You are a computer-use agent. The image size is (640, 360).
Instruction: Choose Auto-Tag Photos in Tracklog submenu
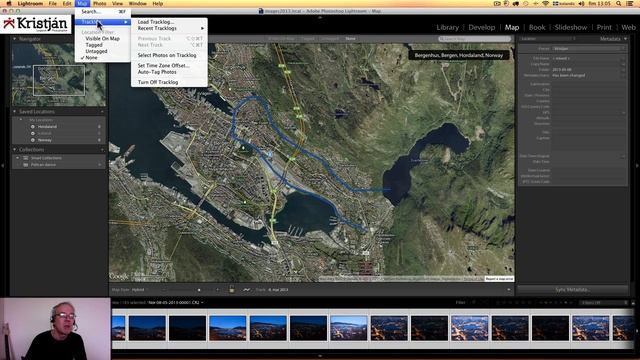point(157,72)
